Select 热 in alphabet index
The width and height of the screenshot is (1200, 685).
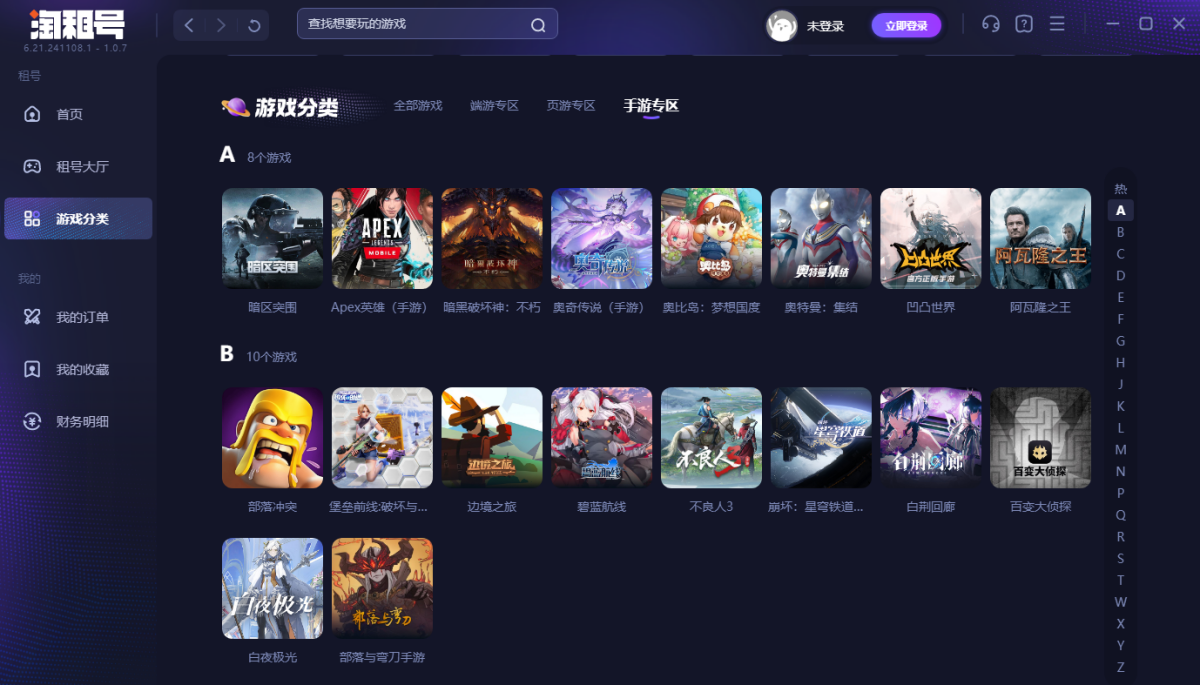click(x=1120, y=188)
